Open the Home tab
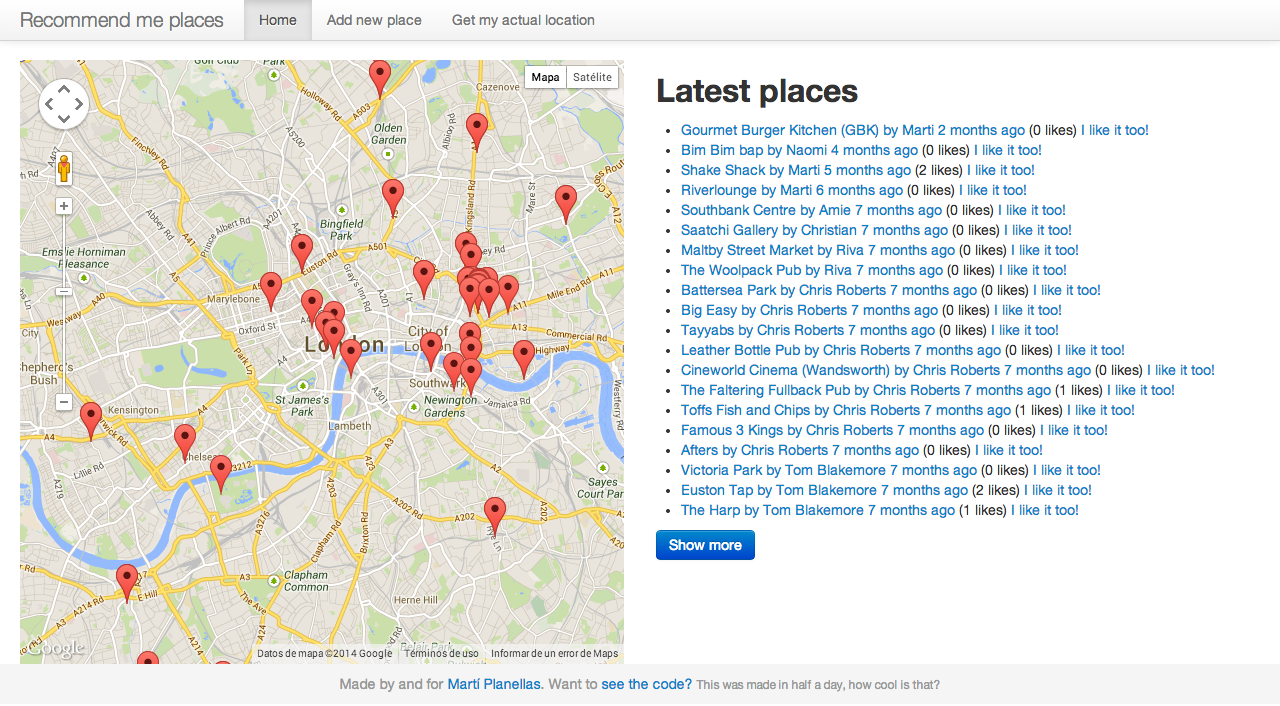Image resolution: width=1280 pixels, height=706 pixels. click(278, 20)
